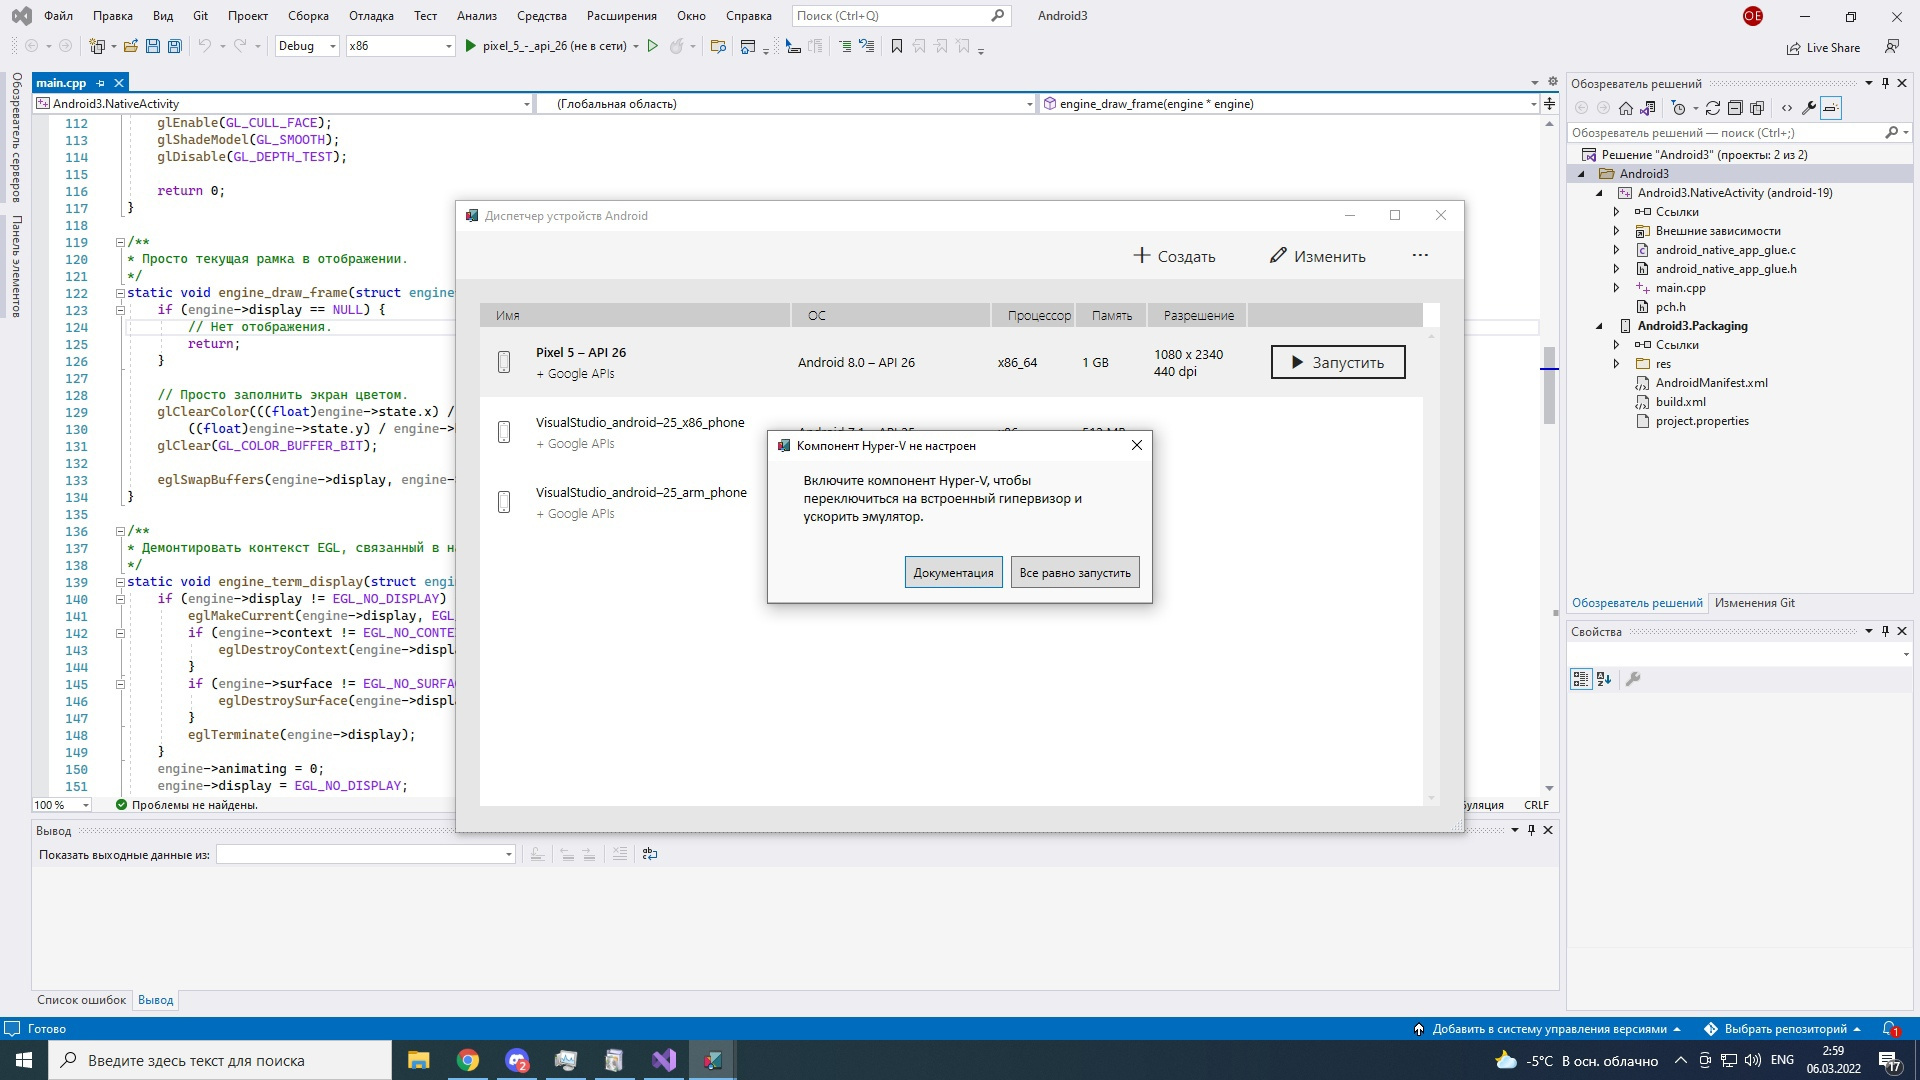The image size is (1920, 1080).
Task: Start without debugging outline play icon
Action: click(x=653, y=46)
